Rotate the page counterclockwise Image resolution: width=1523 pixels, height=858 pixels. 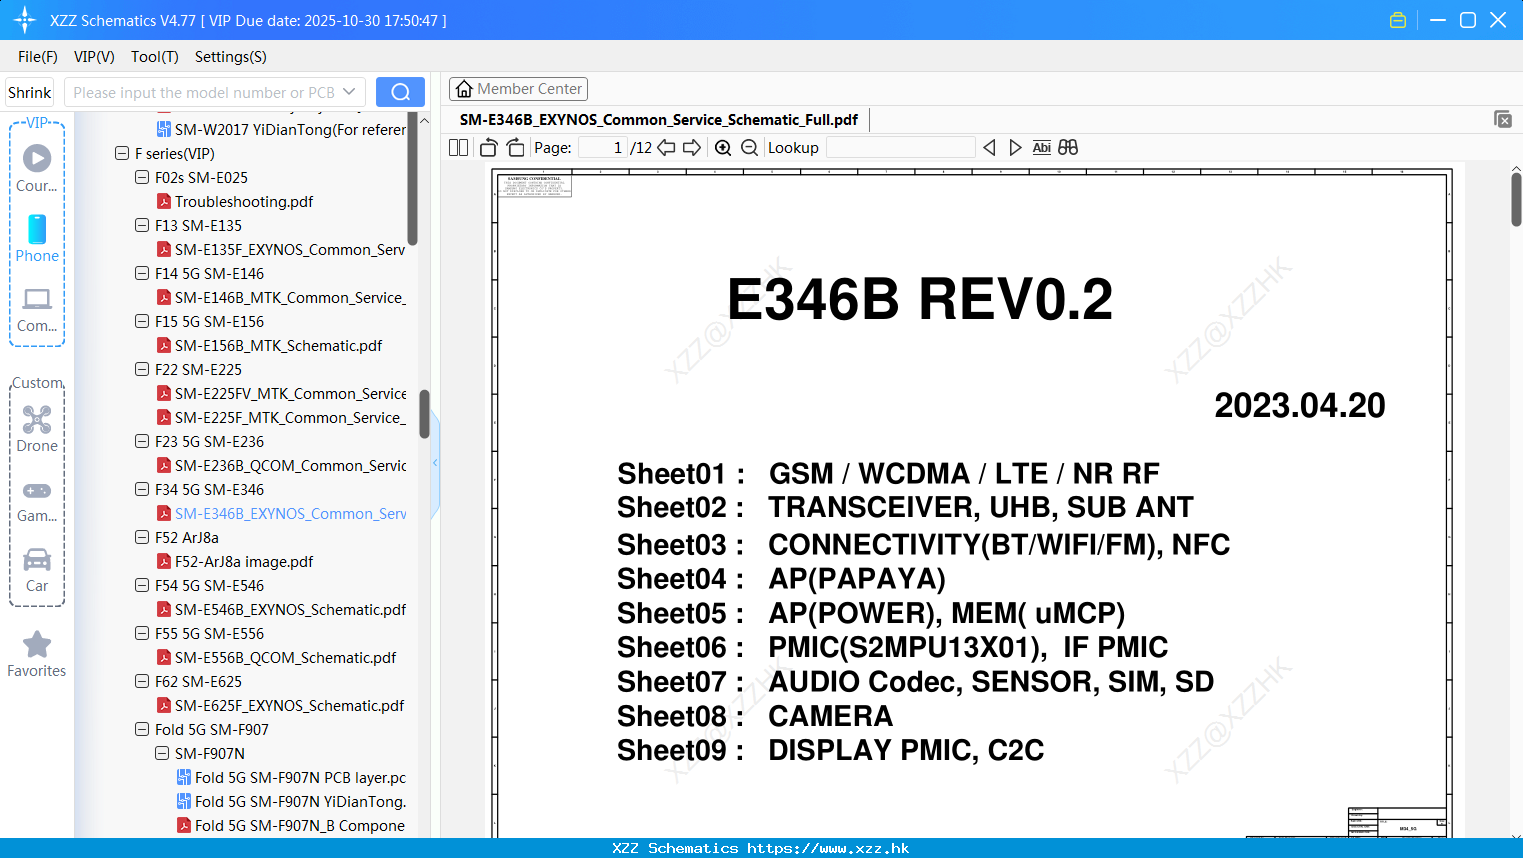pyautogui.click(x=488, y=147)
